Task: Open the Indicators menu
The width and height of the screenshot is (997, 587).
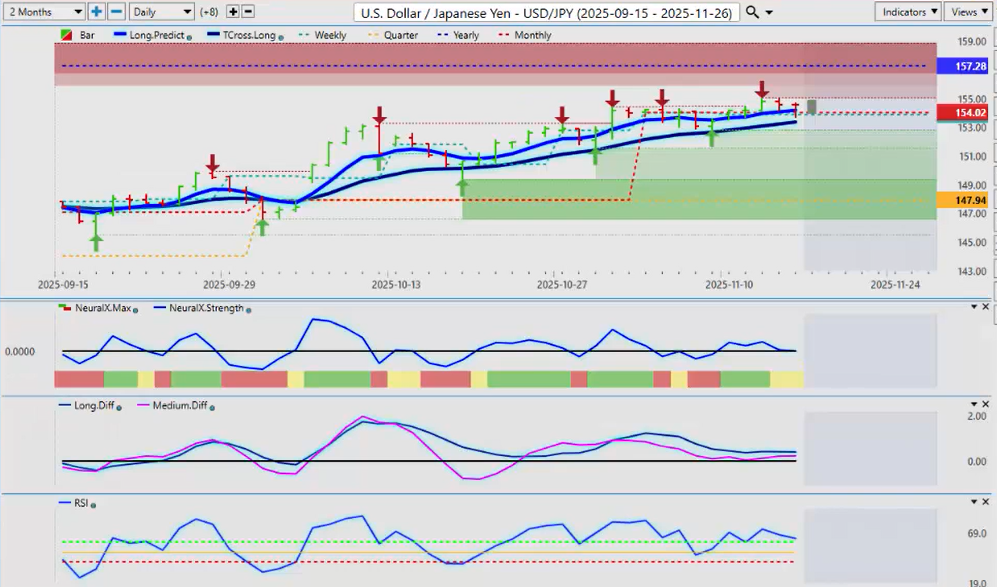Action: point(907,11)
